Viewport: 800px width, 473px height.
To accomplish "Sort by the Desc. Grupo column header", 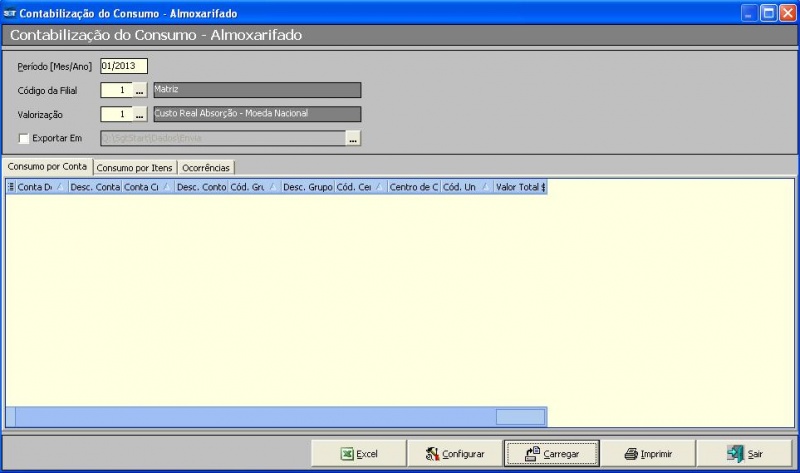I will point(306,187).
